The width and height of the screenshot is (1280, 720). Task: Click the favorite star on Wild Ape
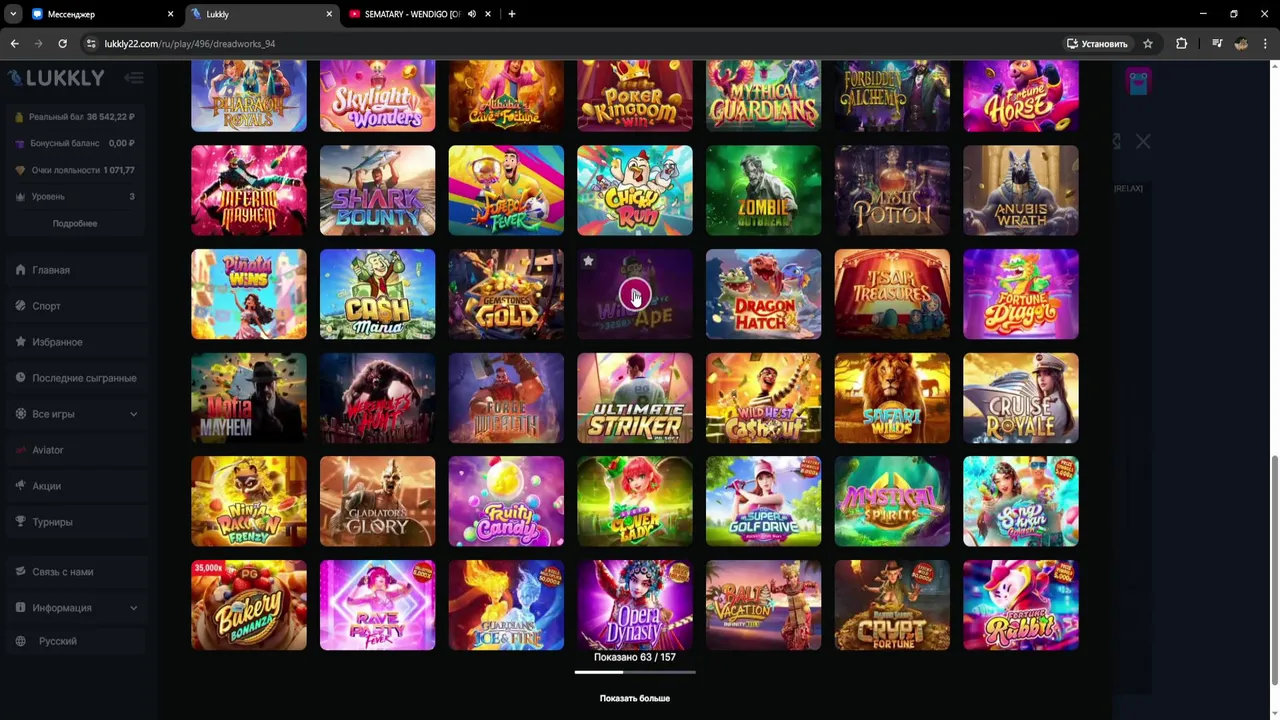click(588, 261)
